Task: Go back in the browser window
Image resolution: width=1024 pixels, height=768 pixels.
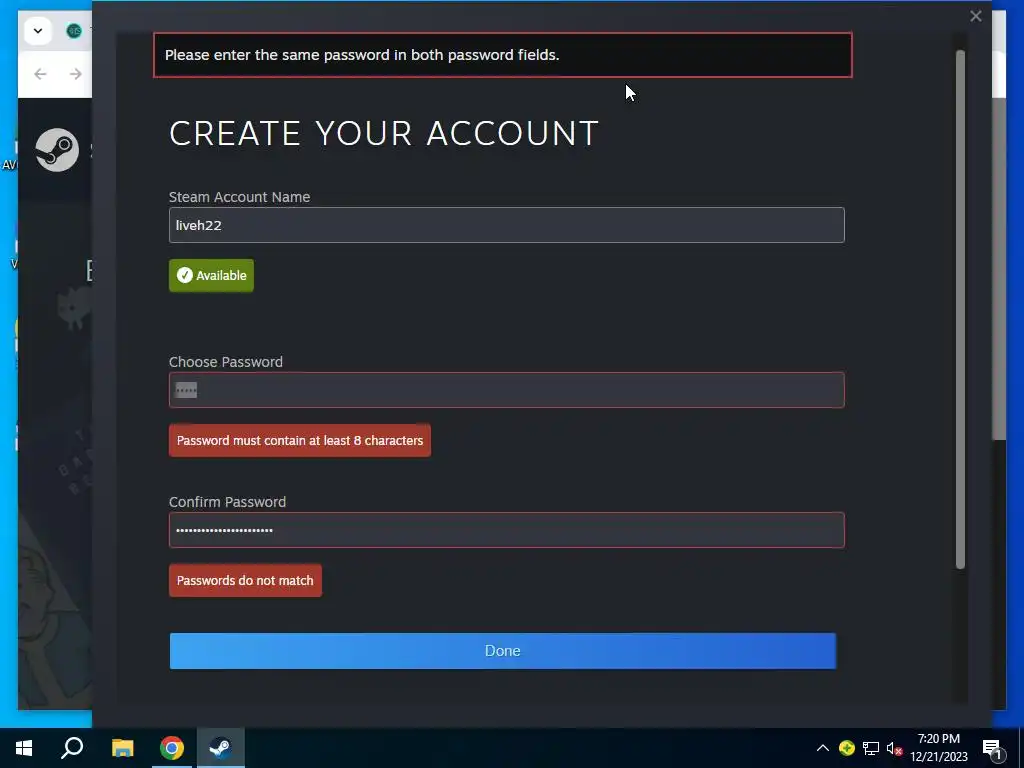Action: click(40, 74)
